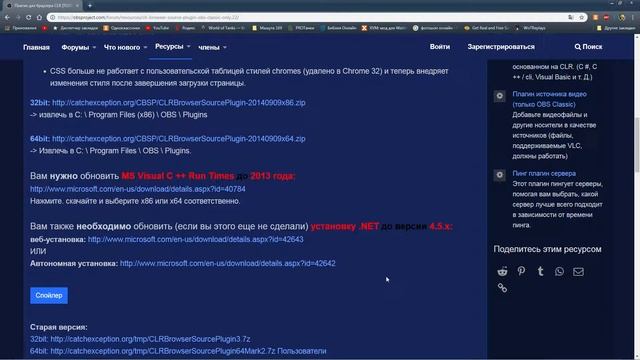
Task: Click the ping server plugin resource icon
Action: [500, 175]
